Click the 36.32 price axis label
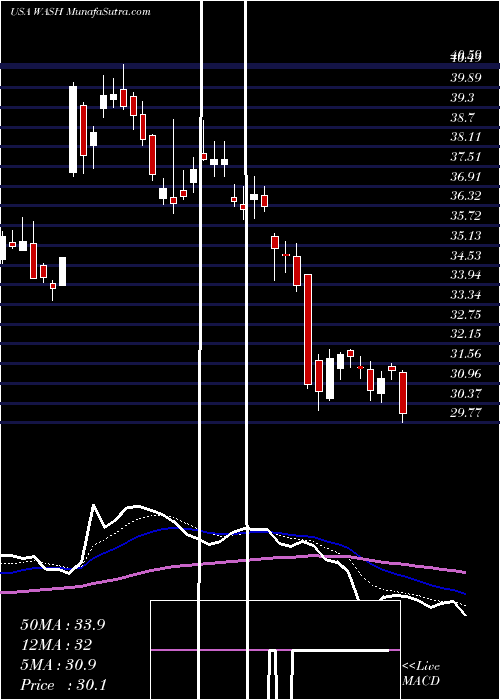Image resolution: width=500 pixels, height=700 pixels. coord(466,196)
